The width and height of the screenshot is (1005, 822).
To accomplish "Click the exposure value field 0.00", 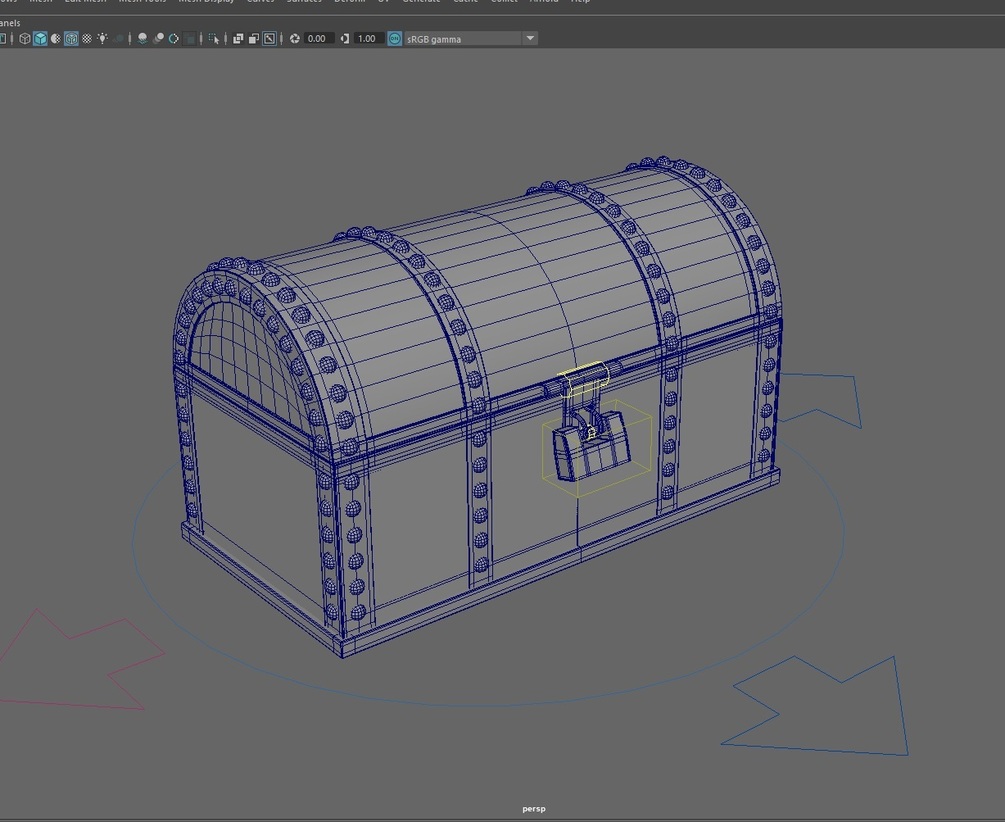I will pyautogui.click(x=318, y=38).
